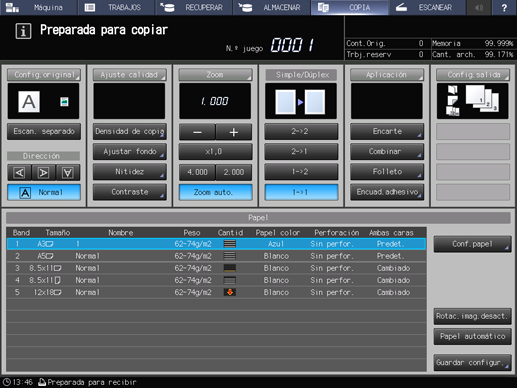Open the Encarte application option
Viewport: 517px width, 388px height.
pos(387,131)
